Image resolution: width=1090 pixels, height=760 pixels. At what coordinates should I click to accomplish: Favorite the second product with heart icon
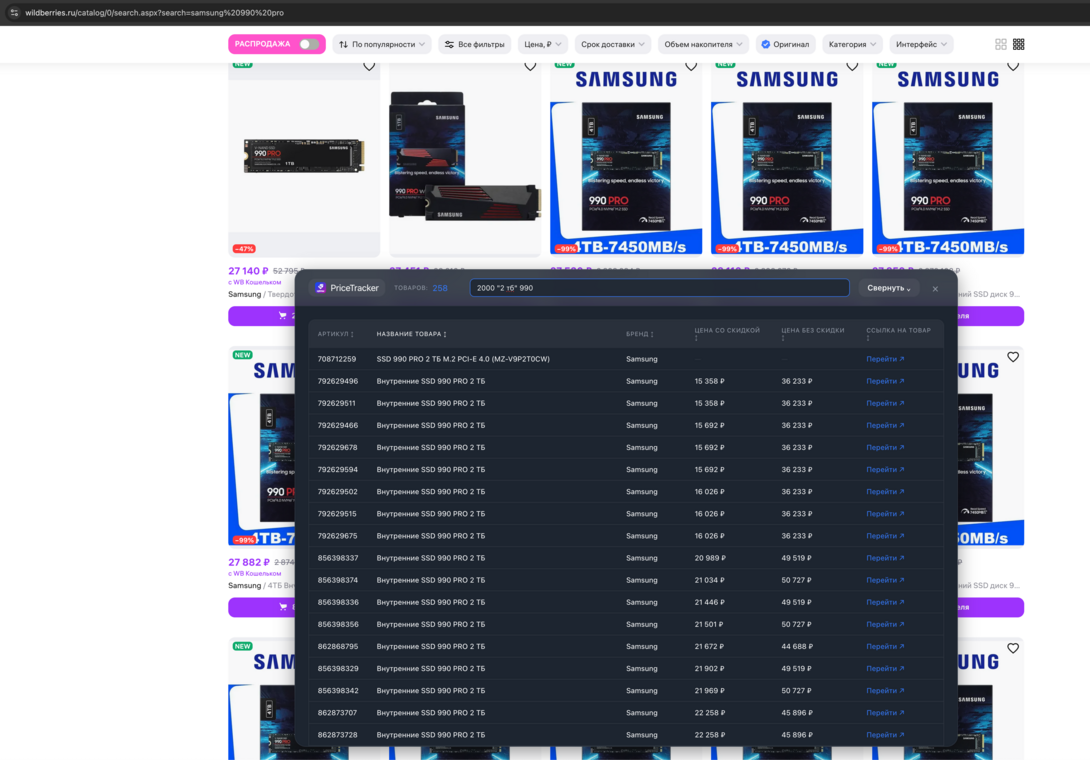tap(530, 67)
